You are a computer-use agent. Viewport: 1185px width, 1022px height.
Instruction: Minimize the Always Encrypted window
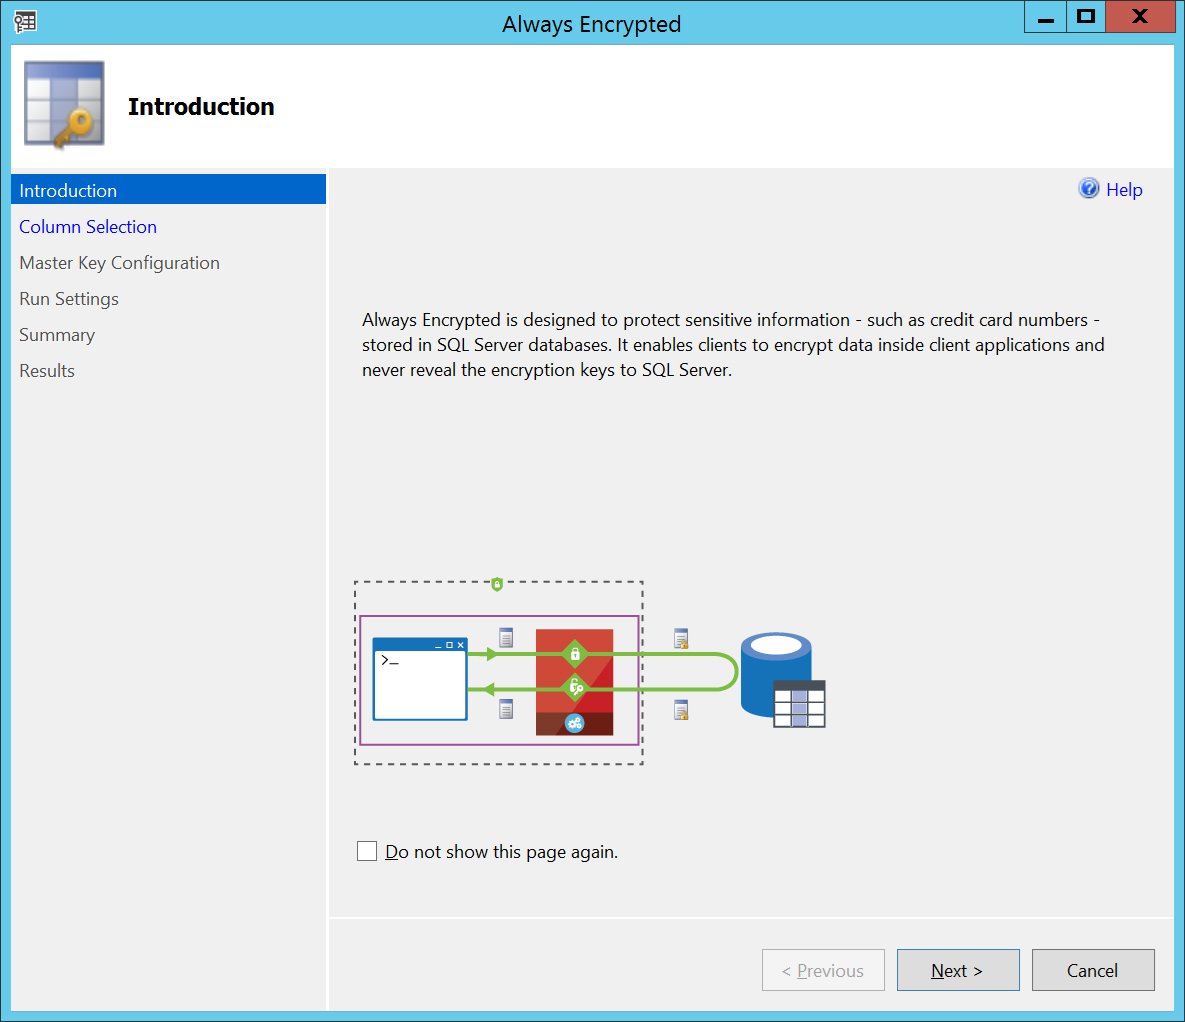1045,17
